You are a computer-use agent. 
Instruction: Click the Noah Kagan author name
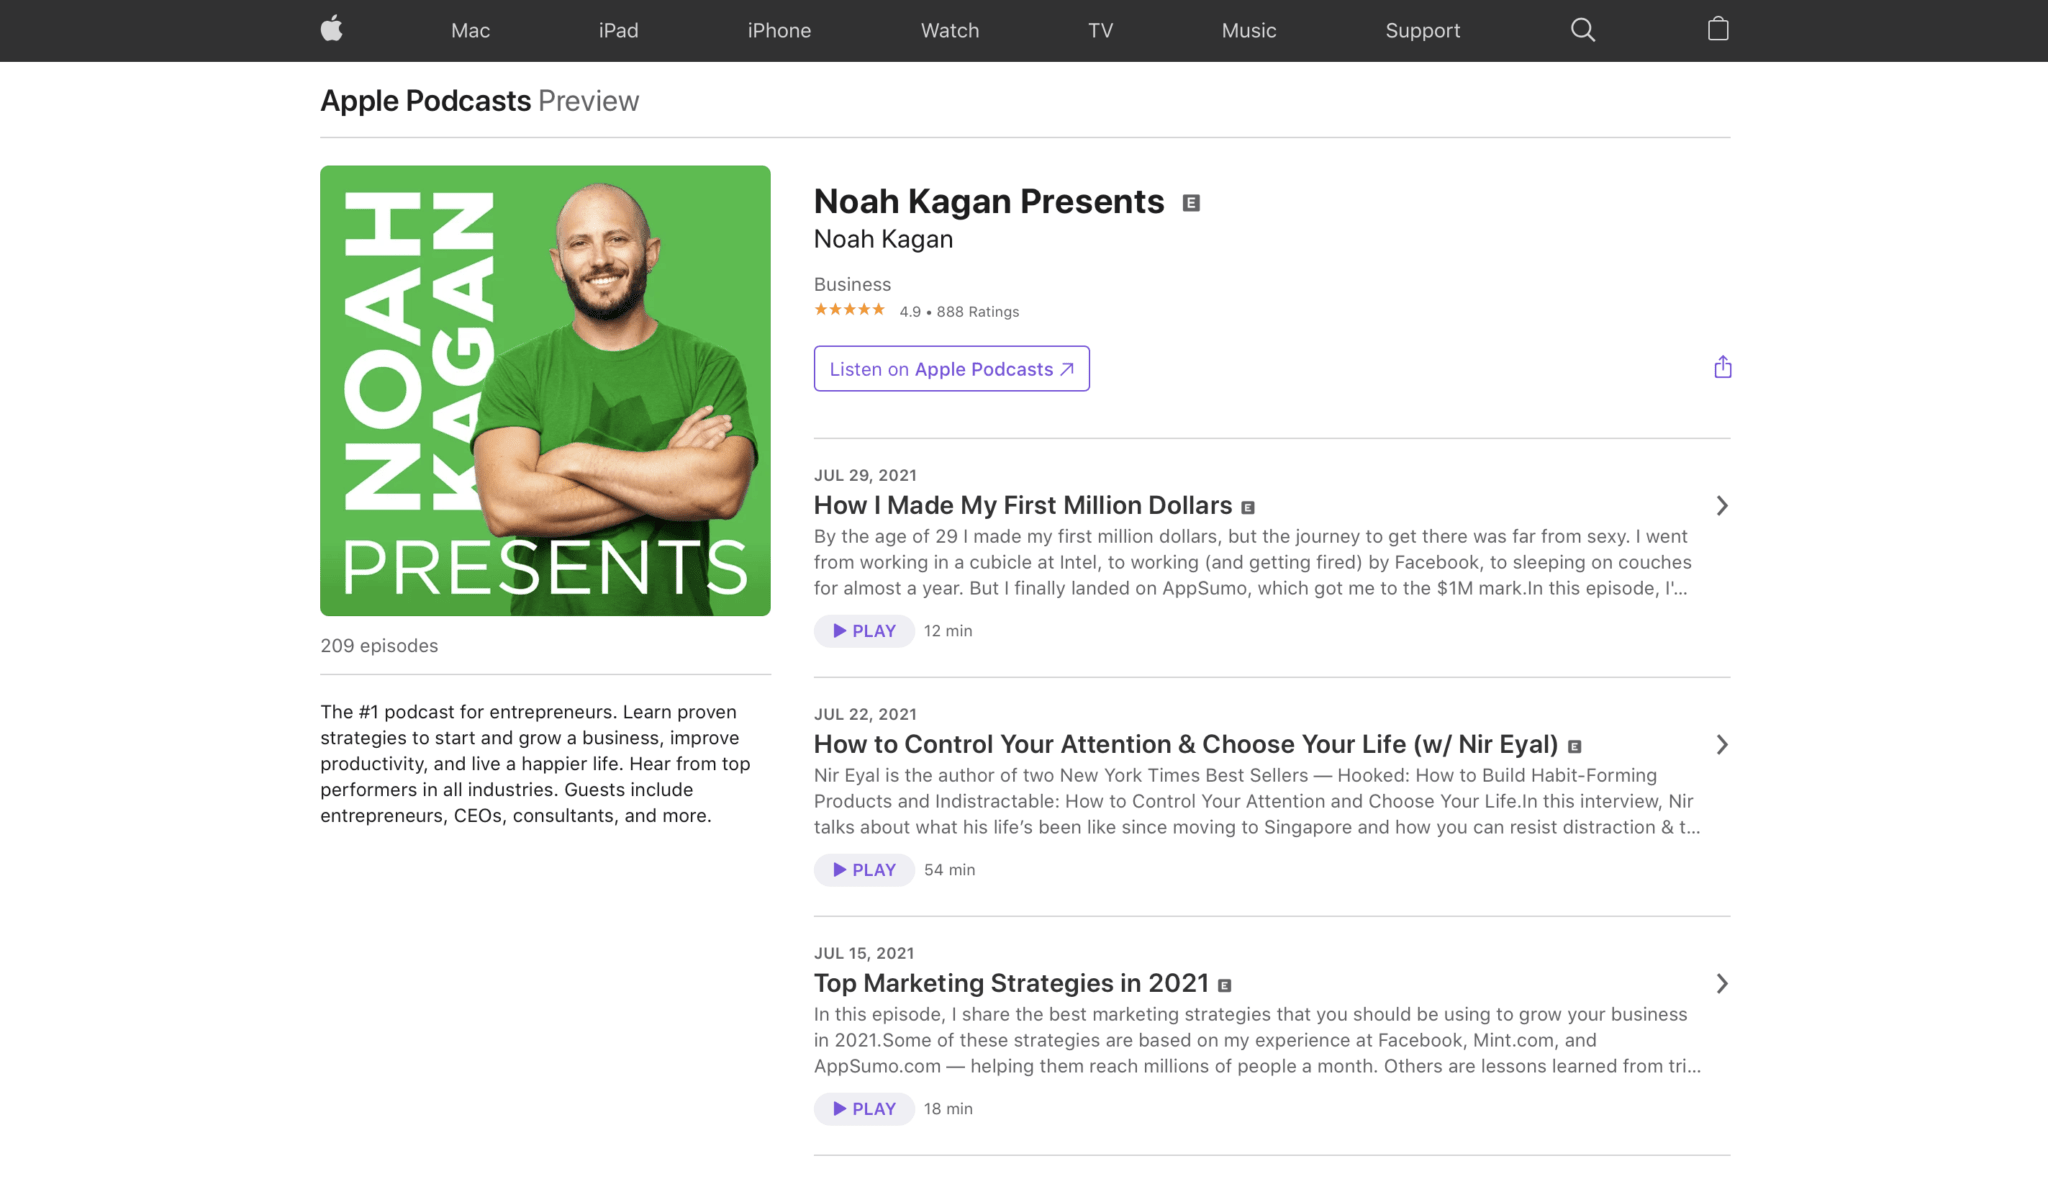883,239
